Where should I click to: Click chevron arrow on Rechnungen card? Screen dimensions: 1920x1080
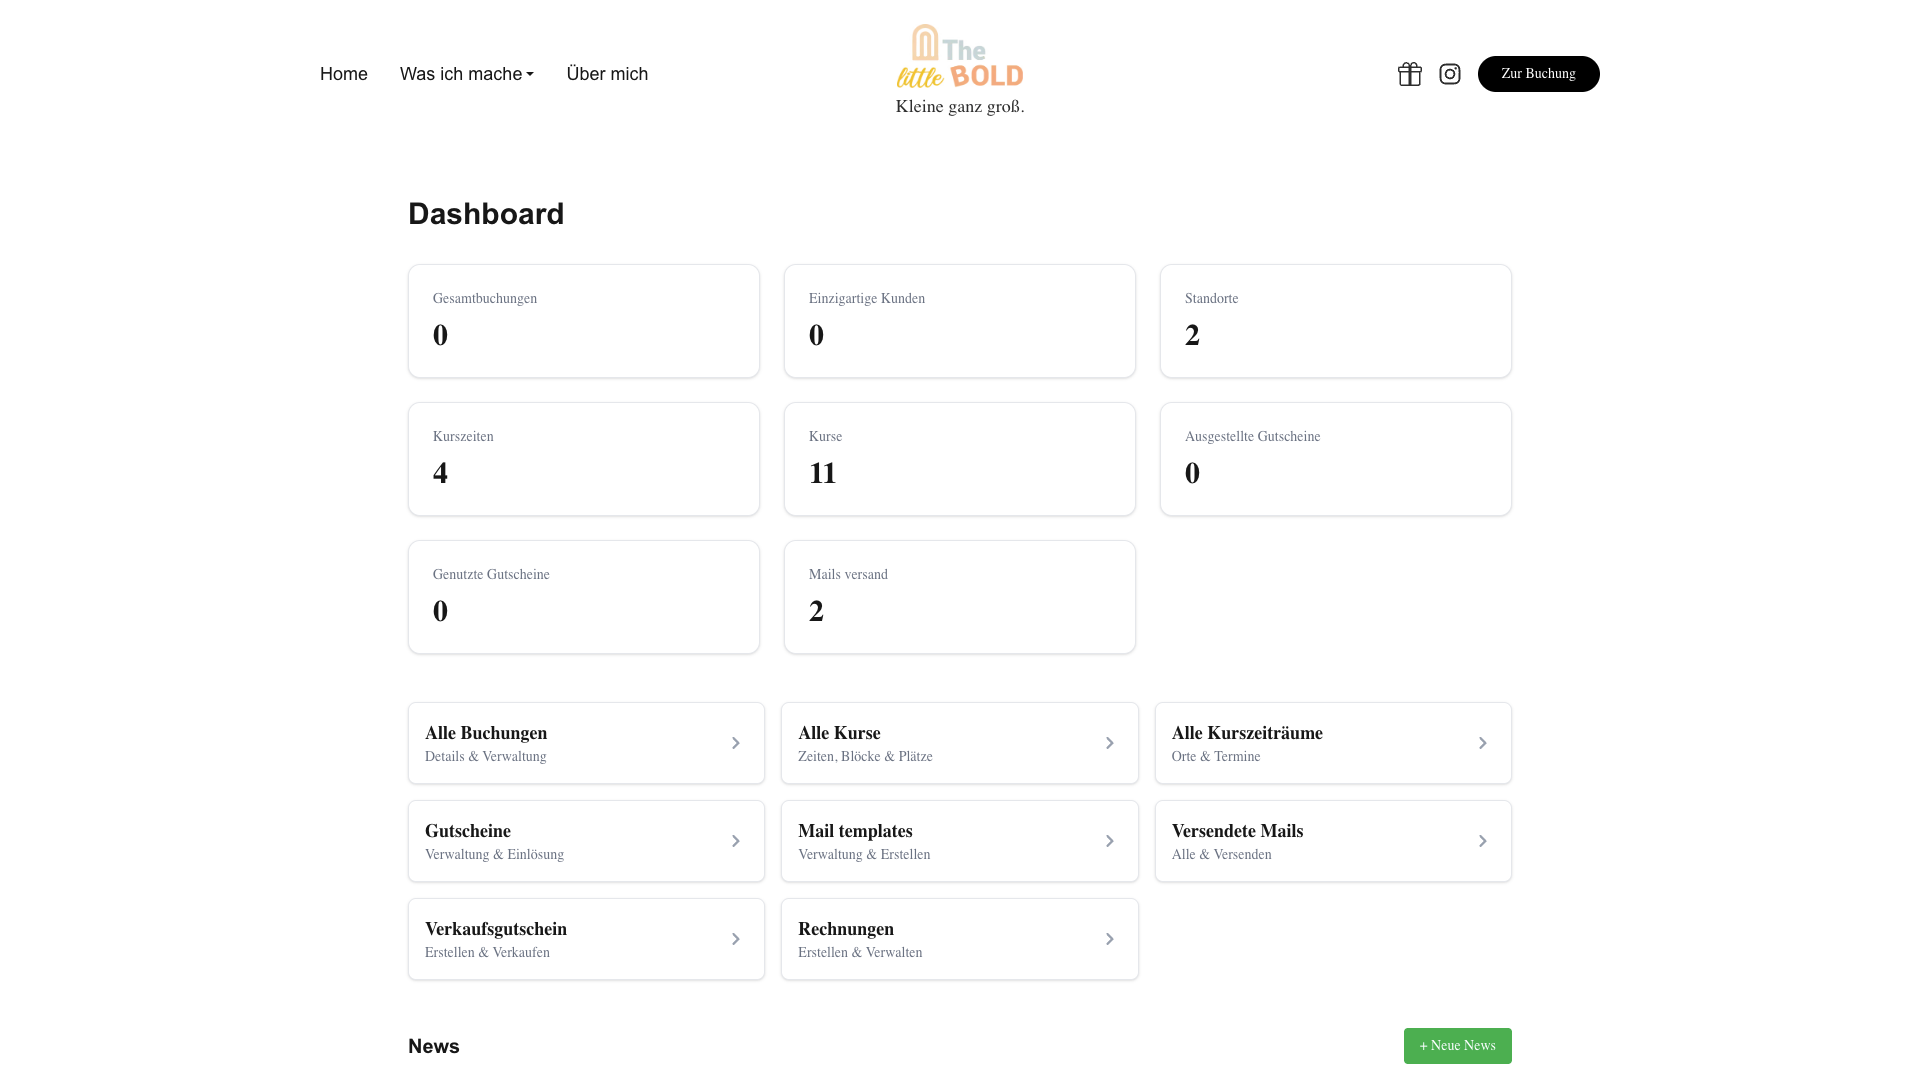[x=1109, y=939]
